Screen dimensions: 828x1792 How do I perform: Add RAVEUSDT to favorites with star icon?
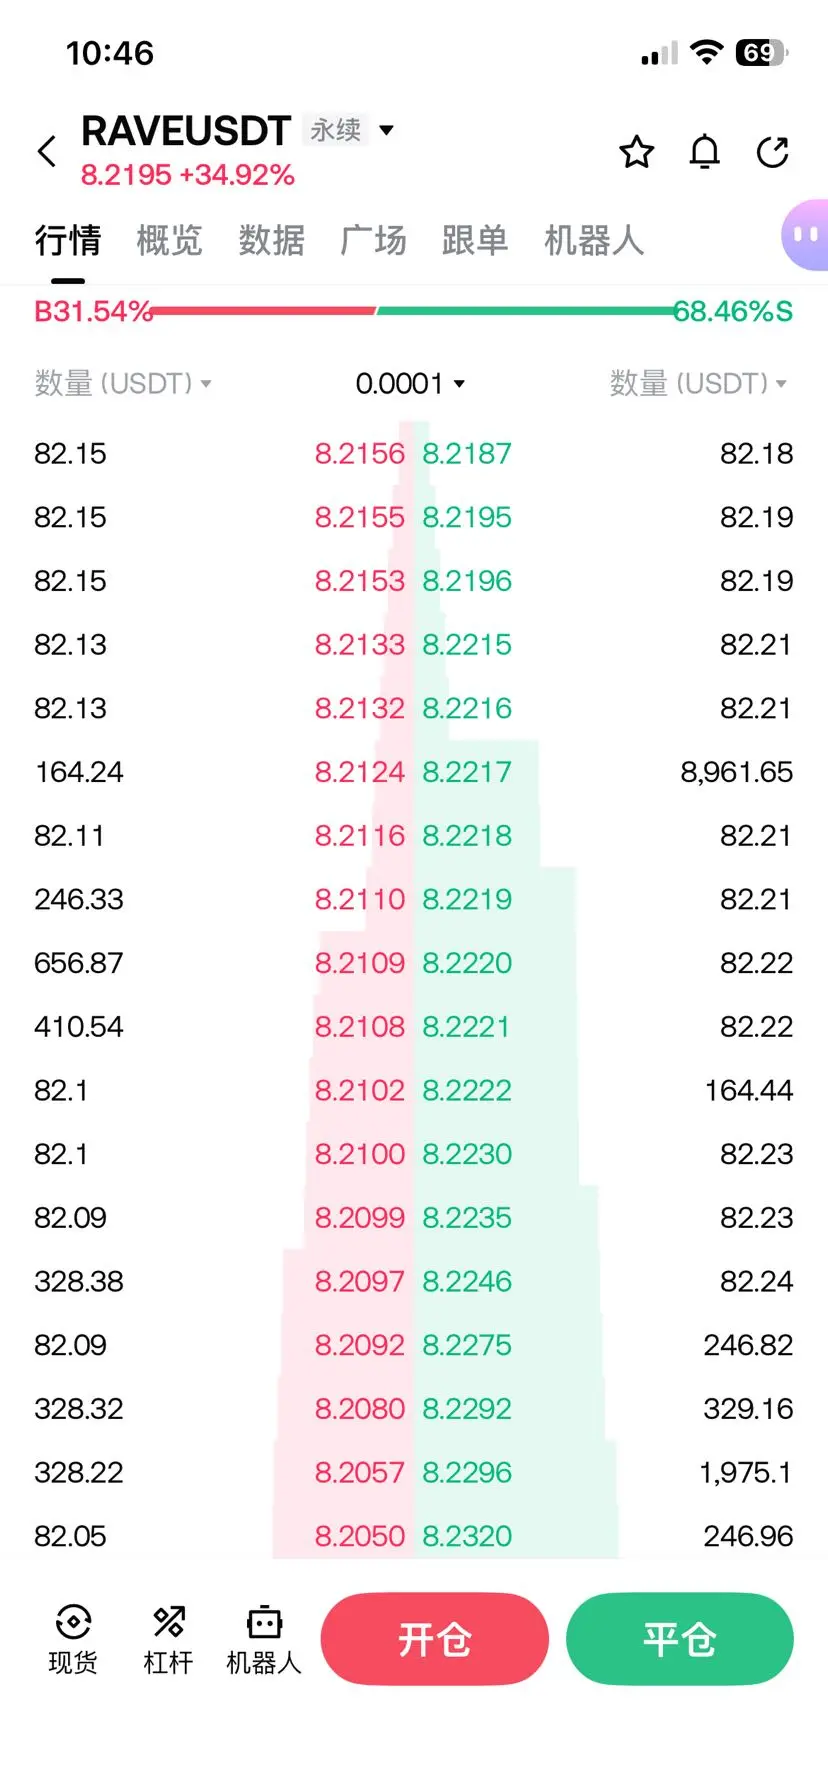(x=637, y=152)
